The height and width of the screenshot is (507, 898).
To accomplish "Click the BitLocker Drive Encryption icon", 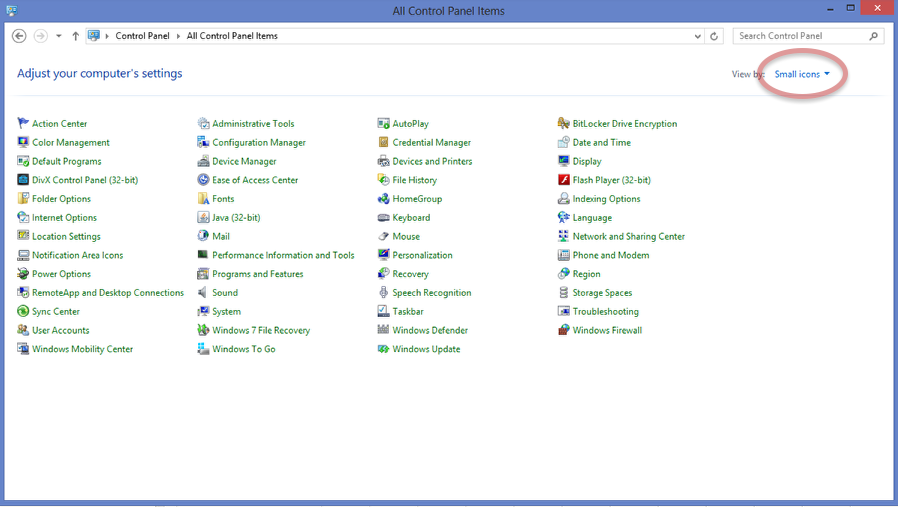I will [564, 123].
